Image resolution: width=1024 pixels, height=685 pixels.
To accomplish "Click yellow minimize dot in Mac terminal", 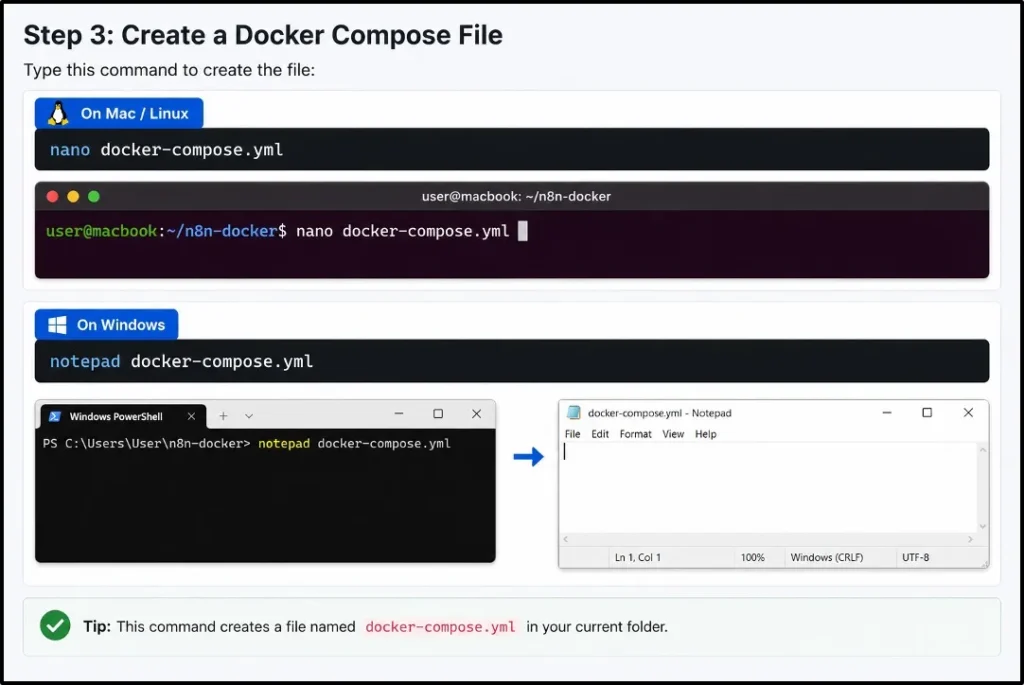I will pyautogui.click(x=73, y=197).
